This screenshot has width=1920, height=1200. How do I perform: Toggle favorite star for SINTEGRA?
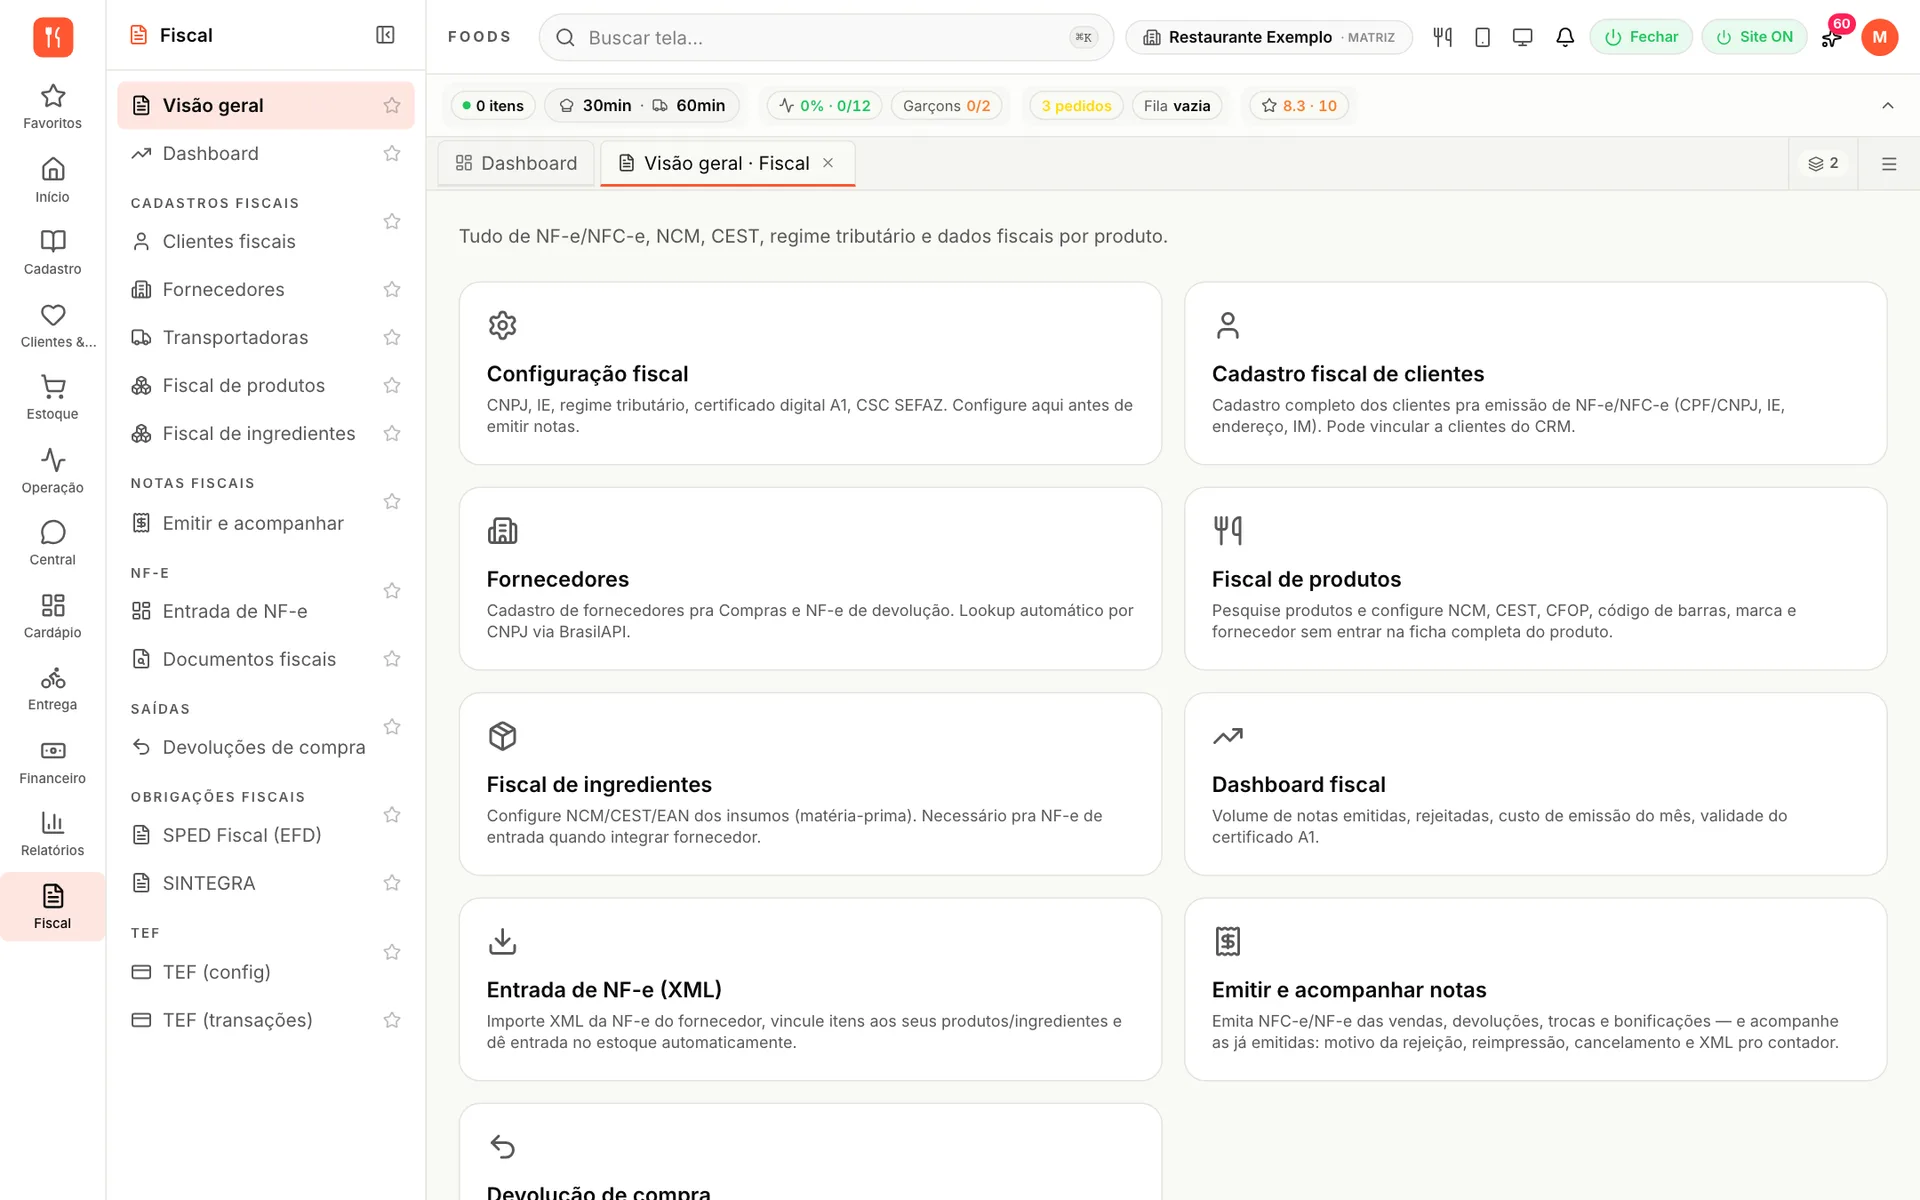coord(392,883)
